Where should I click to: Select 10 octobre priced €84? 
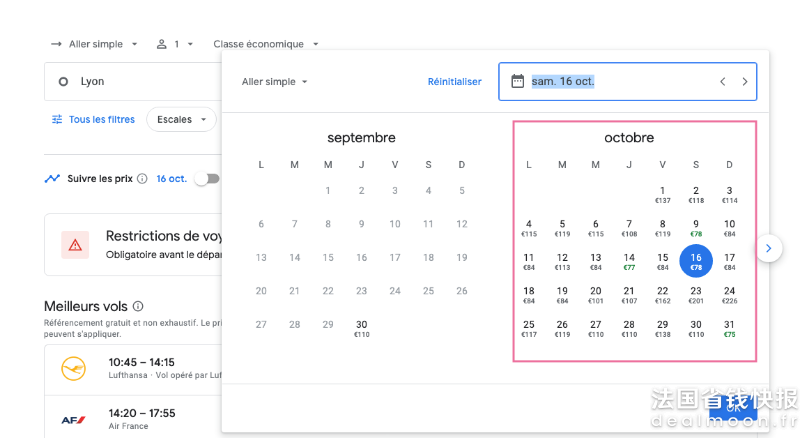[x=730, y=228]
